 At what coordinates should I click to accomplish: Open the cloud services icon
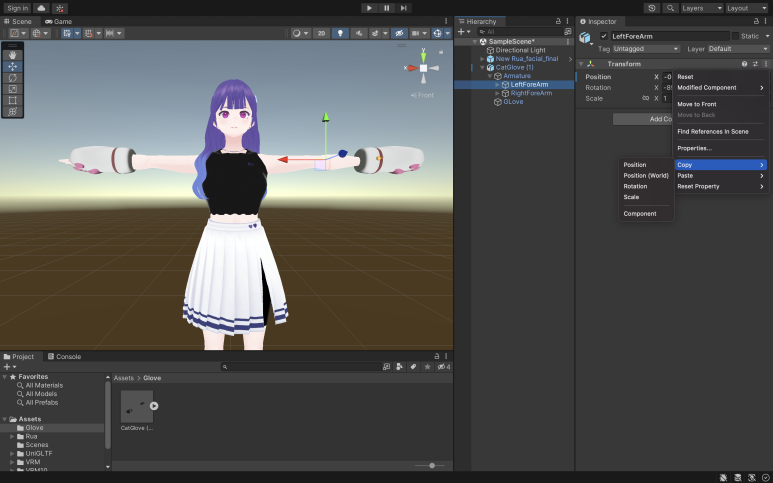(x=41, y=8)
